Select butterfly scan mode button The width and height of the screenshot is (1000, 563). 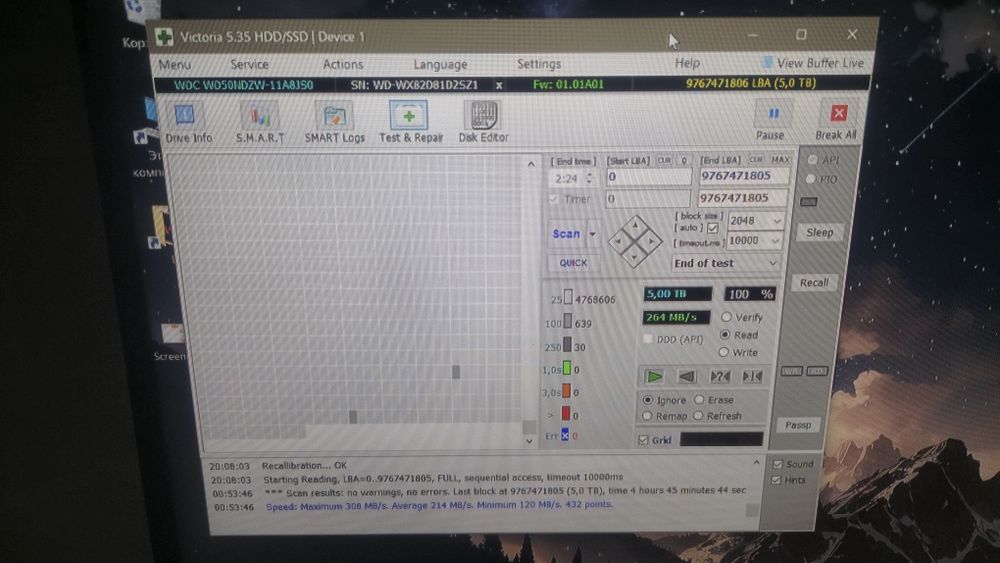(752, 376)
